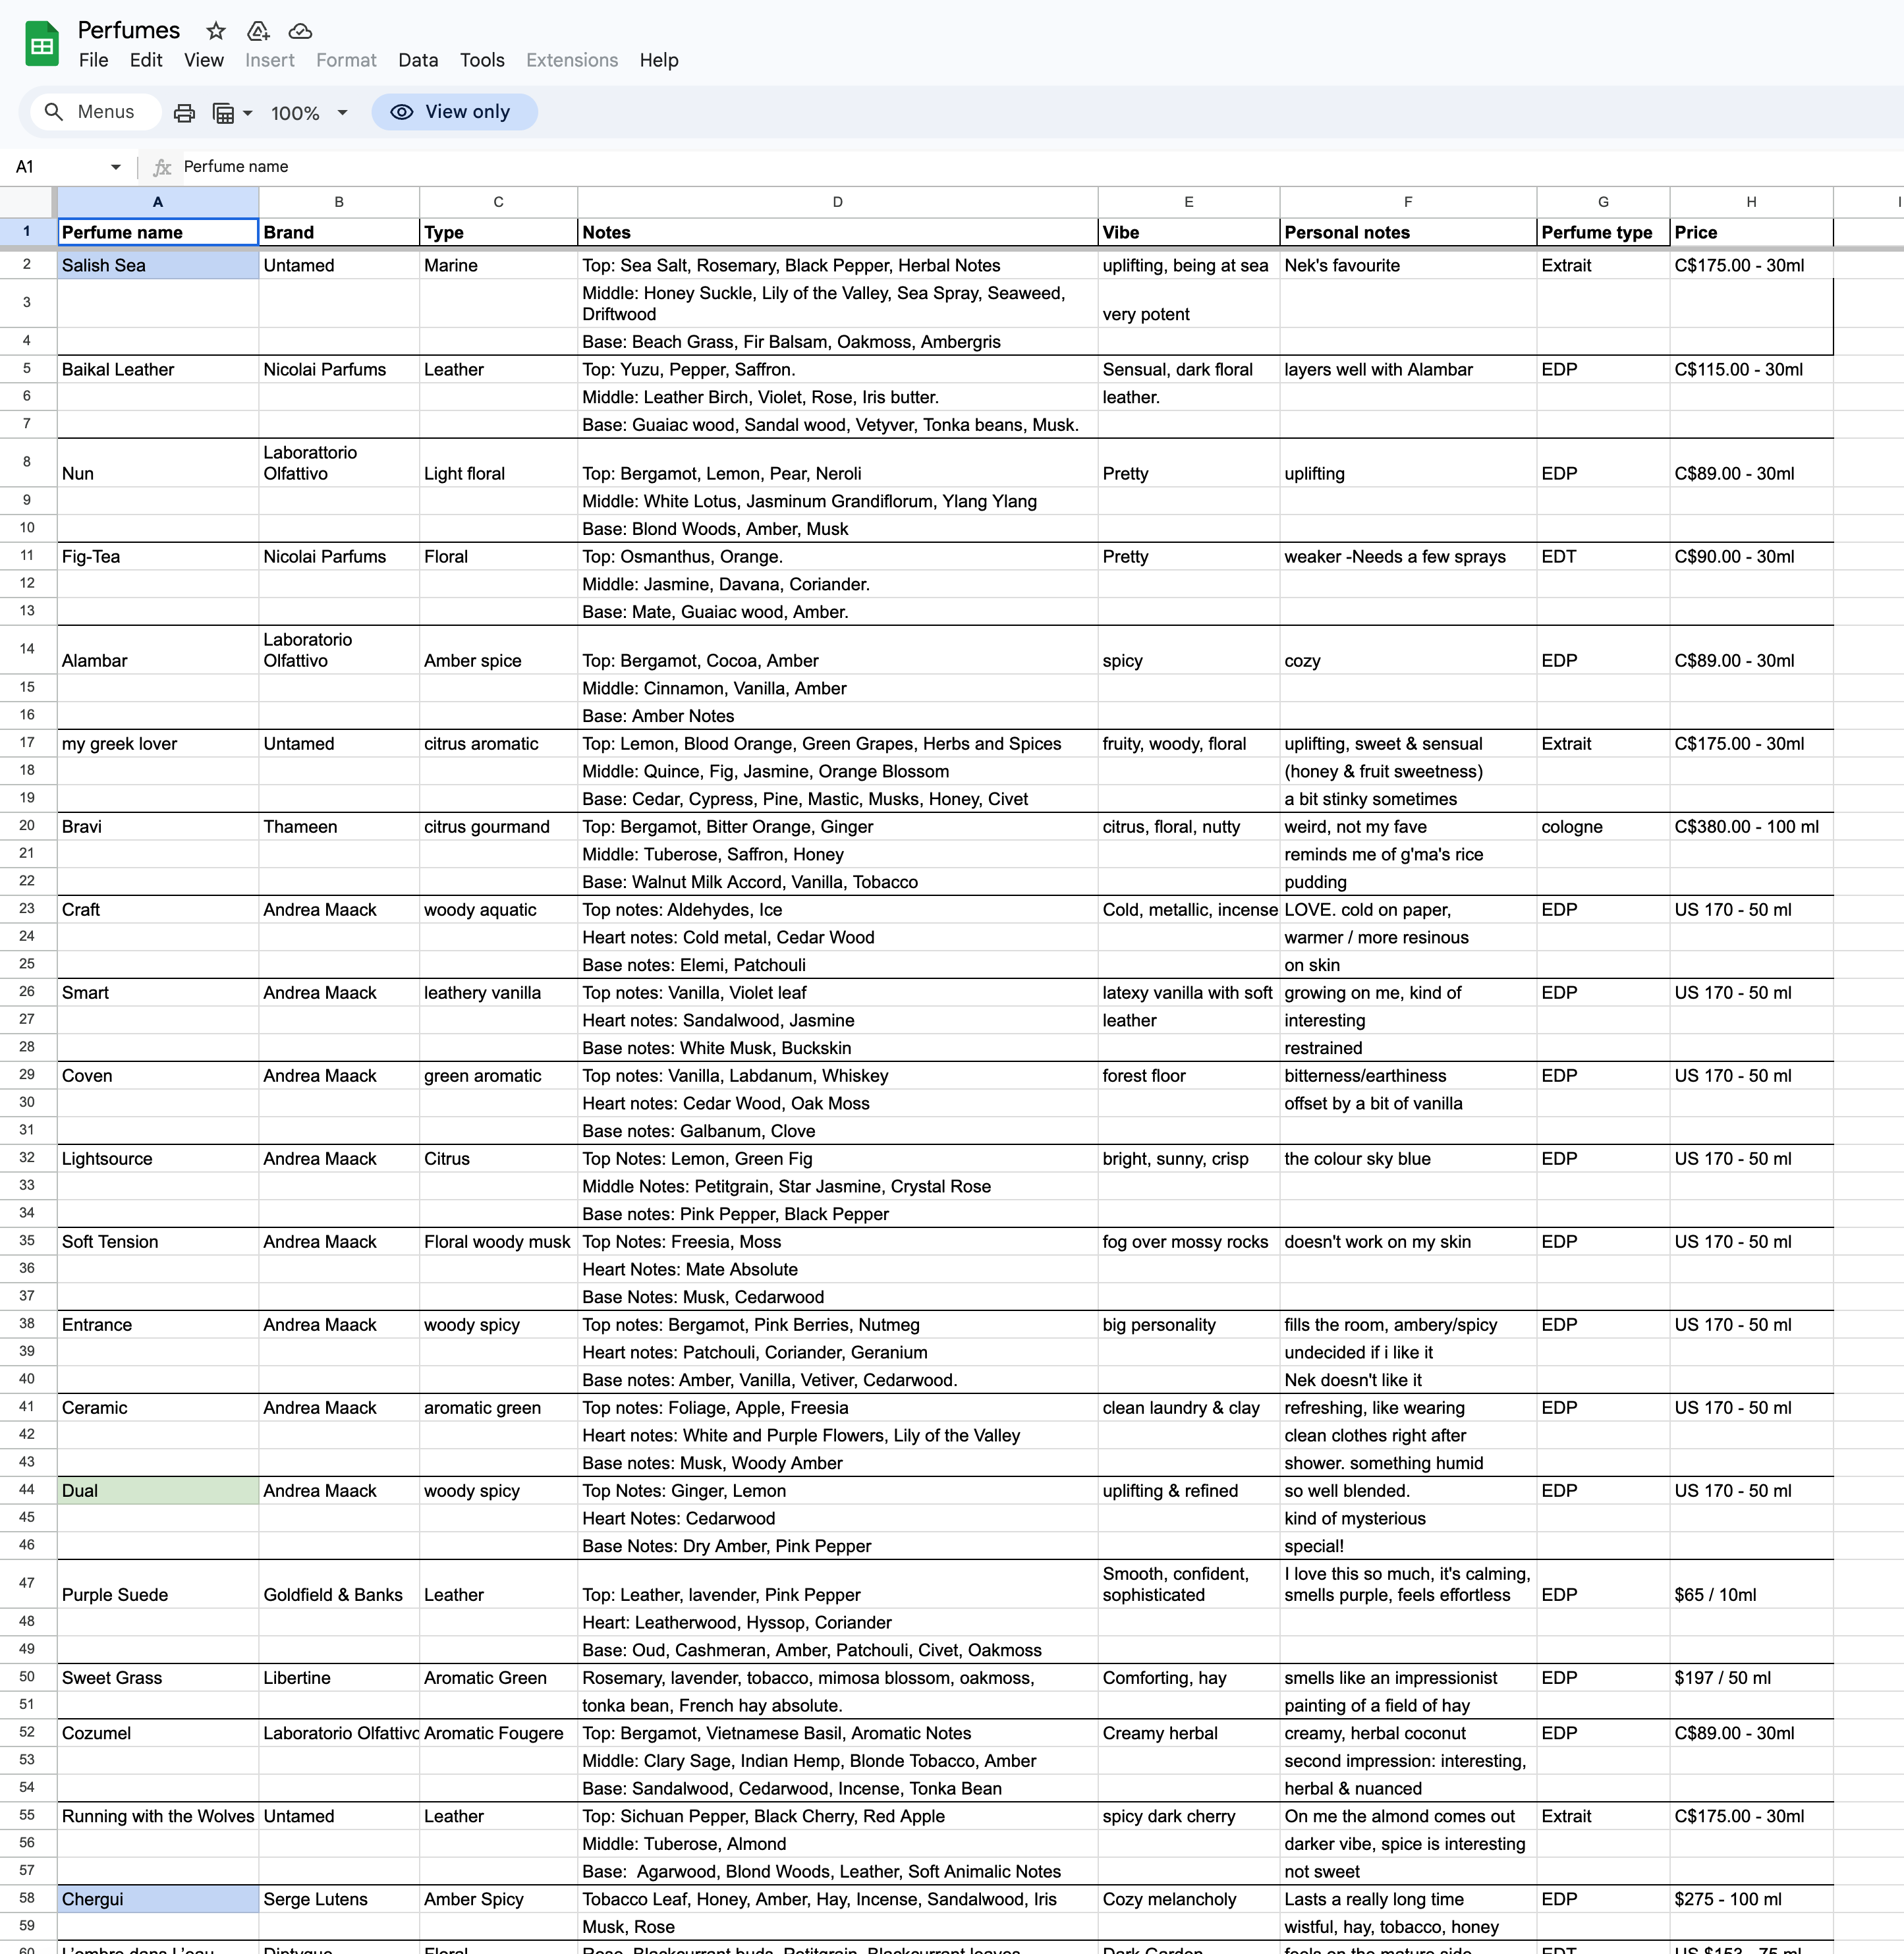Check the cloud save status icon
The width and height of the screenshot is (1904, 1954).
tap(300, 31)
